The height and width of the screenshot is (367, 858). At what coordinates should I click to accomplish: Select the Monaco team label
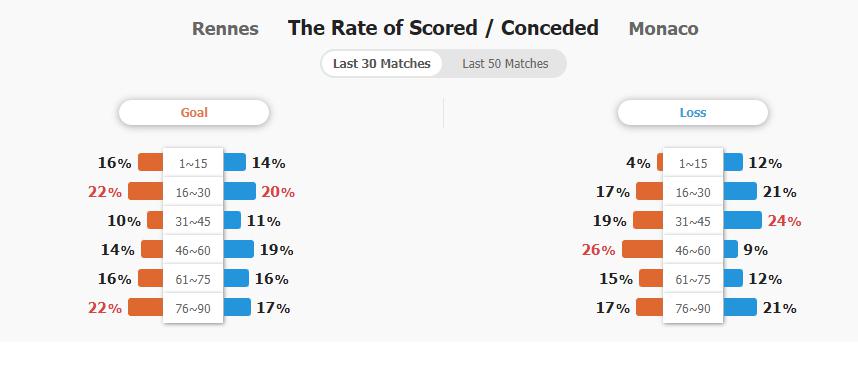click(x=664, y=28)
